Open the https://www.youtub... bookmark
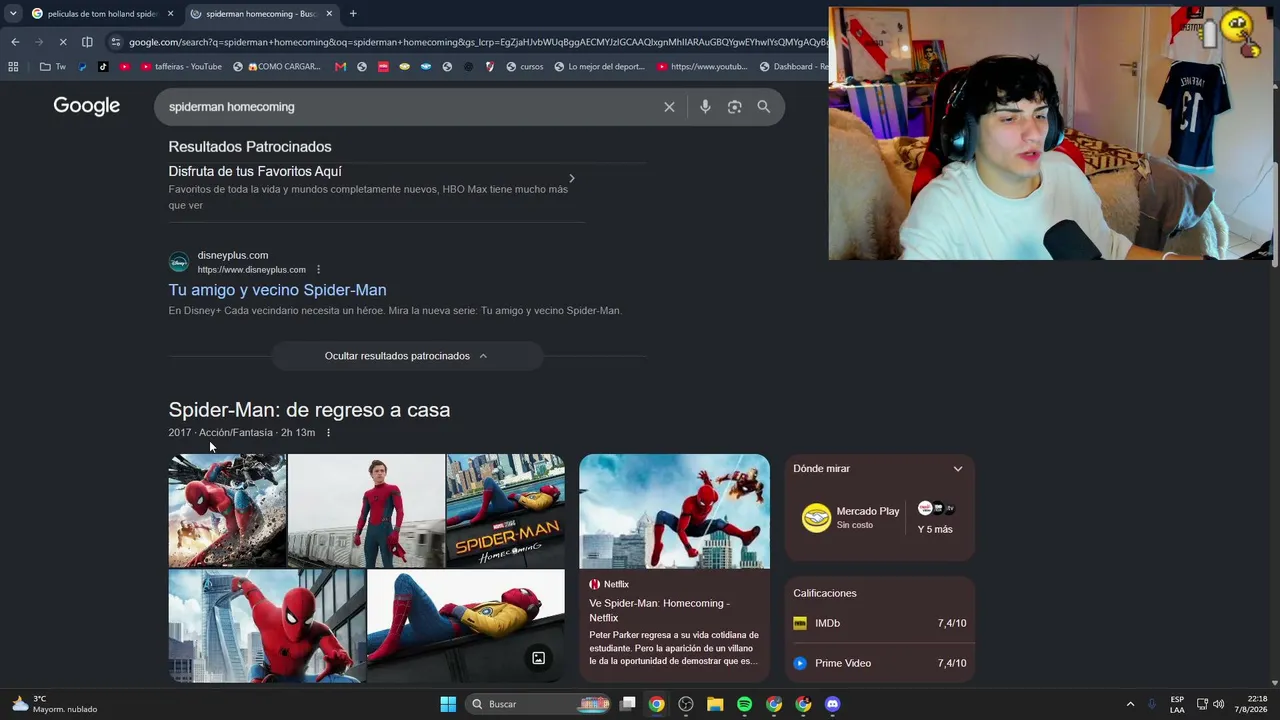Viewport: 1280px width, 720px height. click(703, 67)
